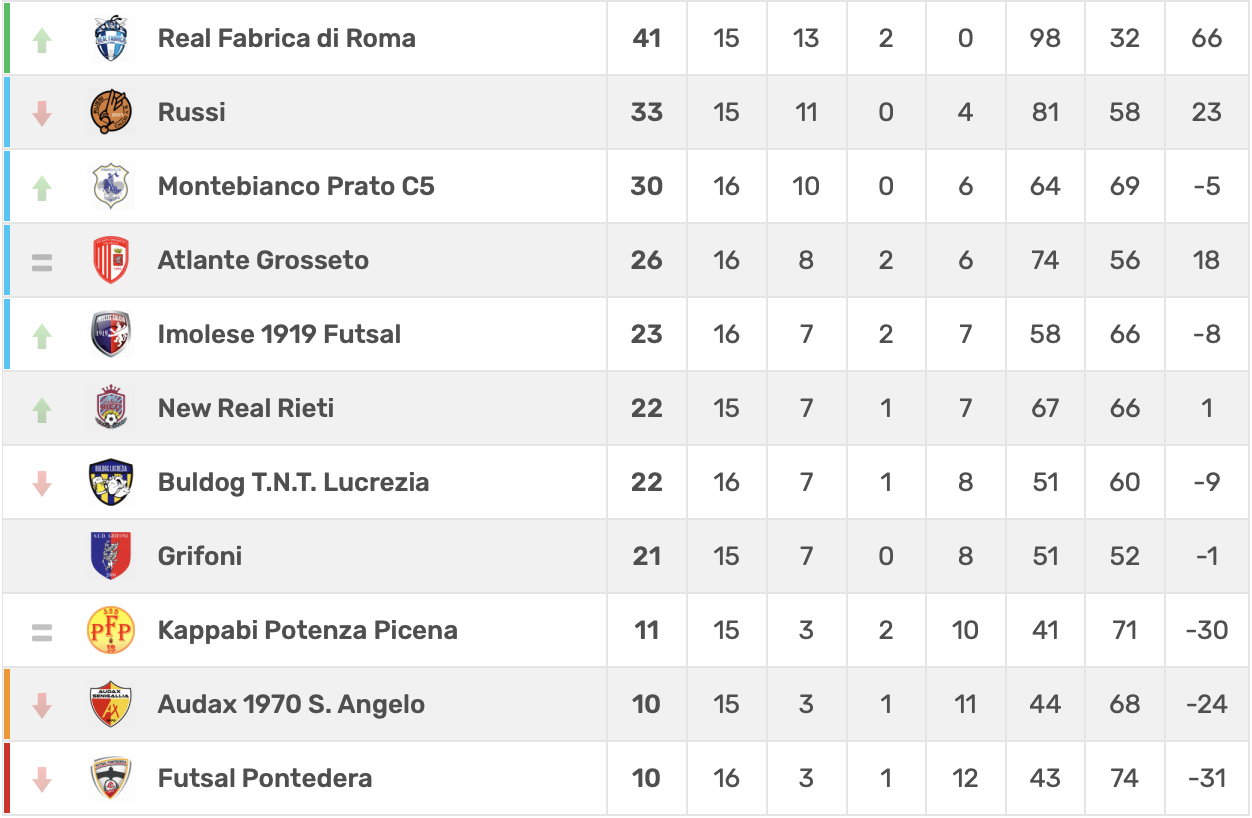Click the equals sign beside Atlante Grosseto
The image size is (1252, 818).
pyautogui.click(x=42, y=263)
